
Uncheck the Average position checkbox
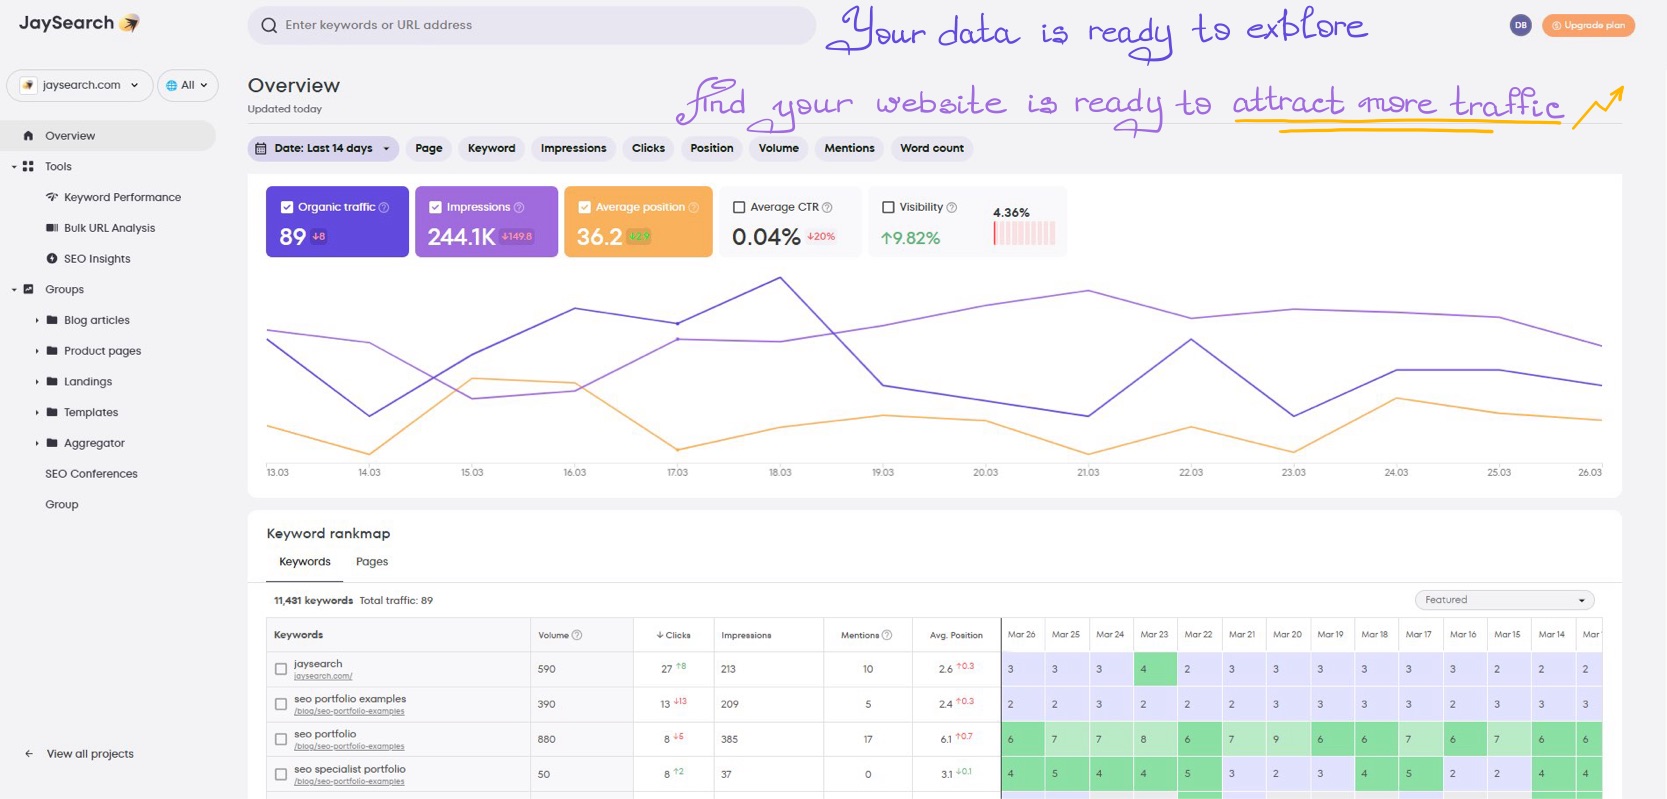[585, 207]
